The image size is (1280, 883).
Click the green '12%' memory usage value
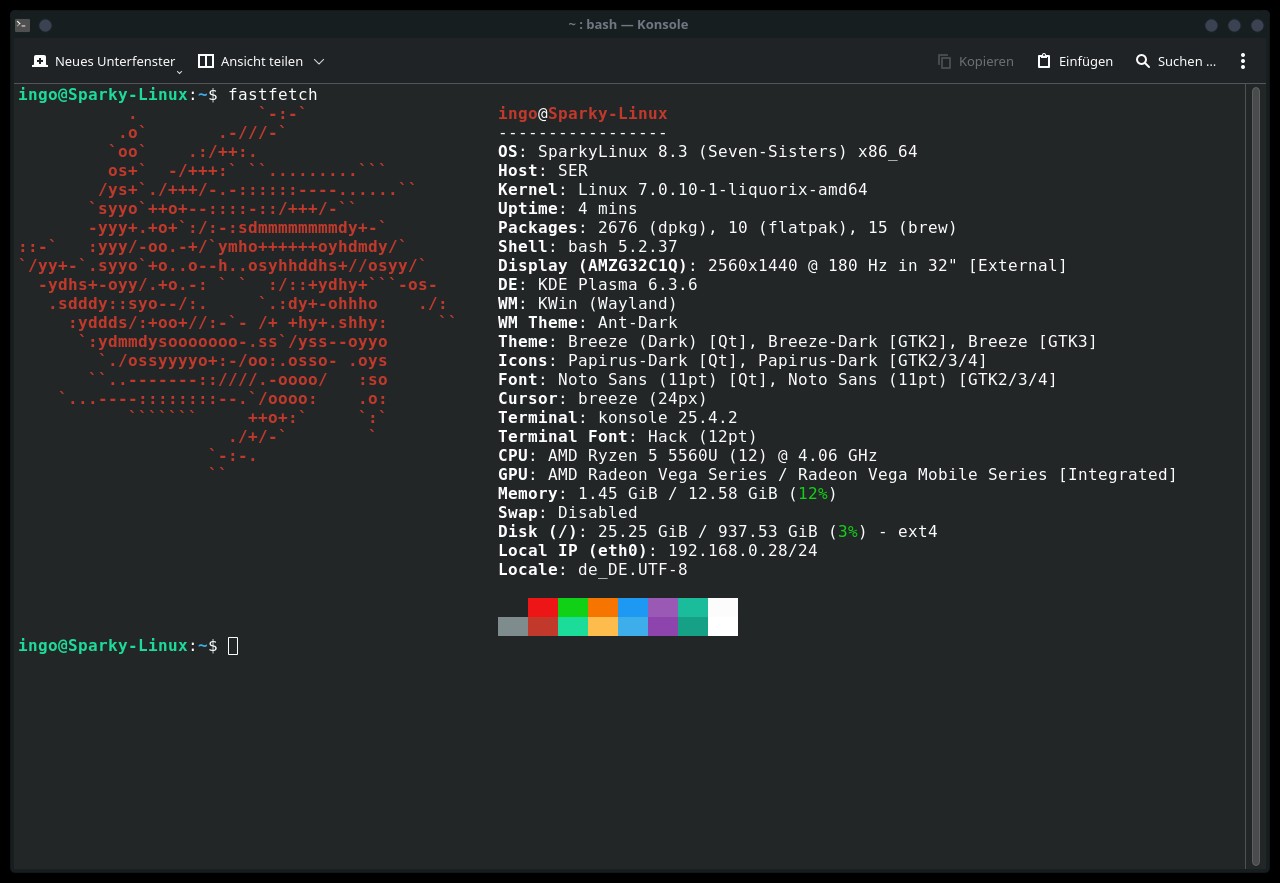[813, 494]
